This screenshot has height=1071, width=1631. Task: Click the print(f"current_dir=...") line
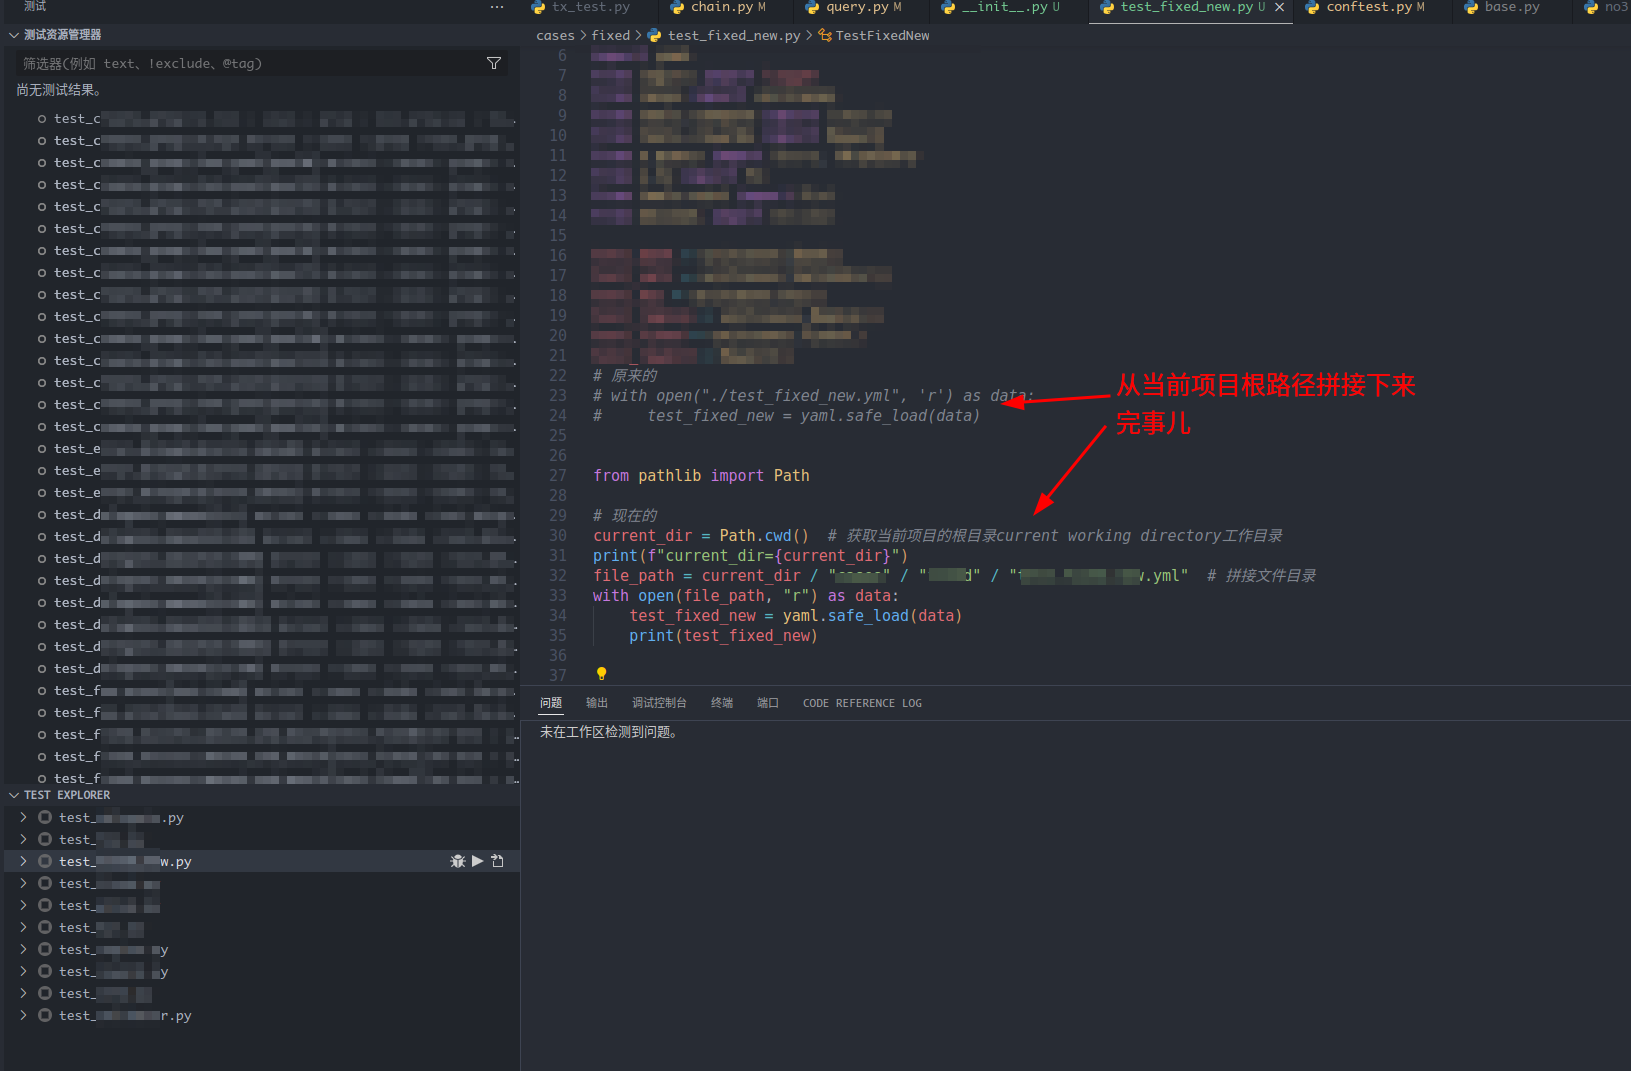coord(750,556)
